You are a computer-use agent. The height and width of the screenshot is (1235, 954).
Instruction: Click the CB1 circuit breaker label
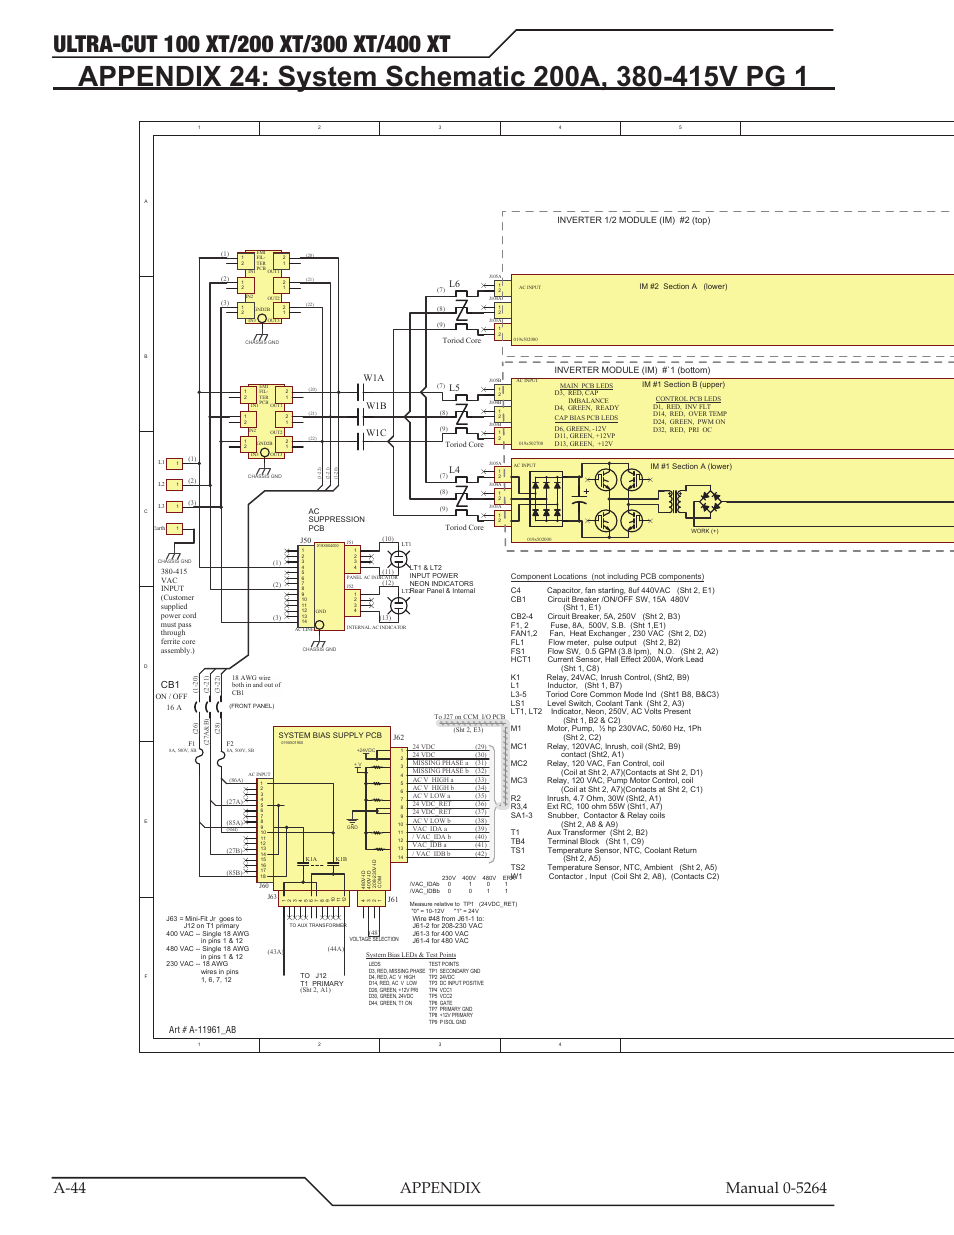170,685
